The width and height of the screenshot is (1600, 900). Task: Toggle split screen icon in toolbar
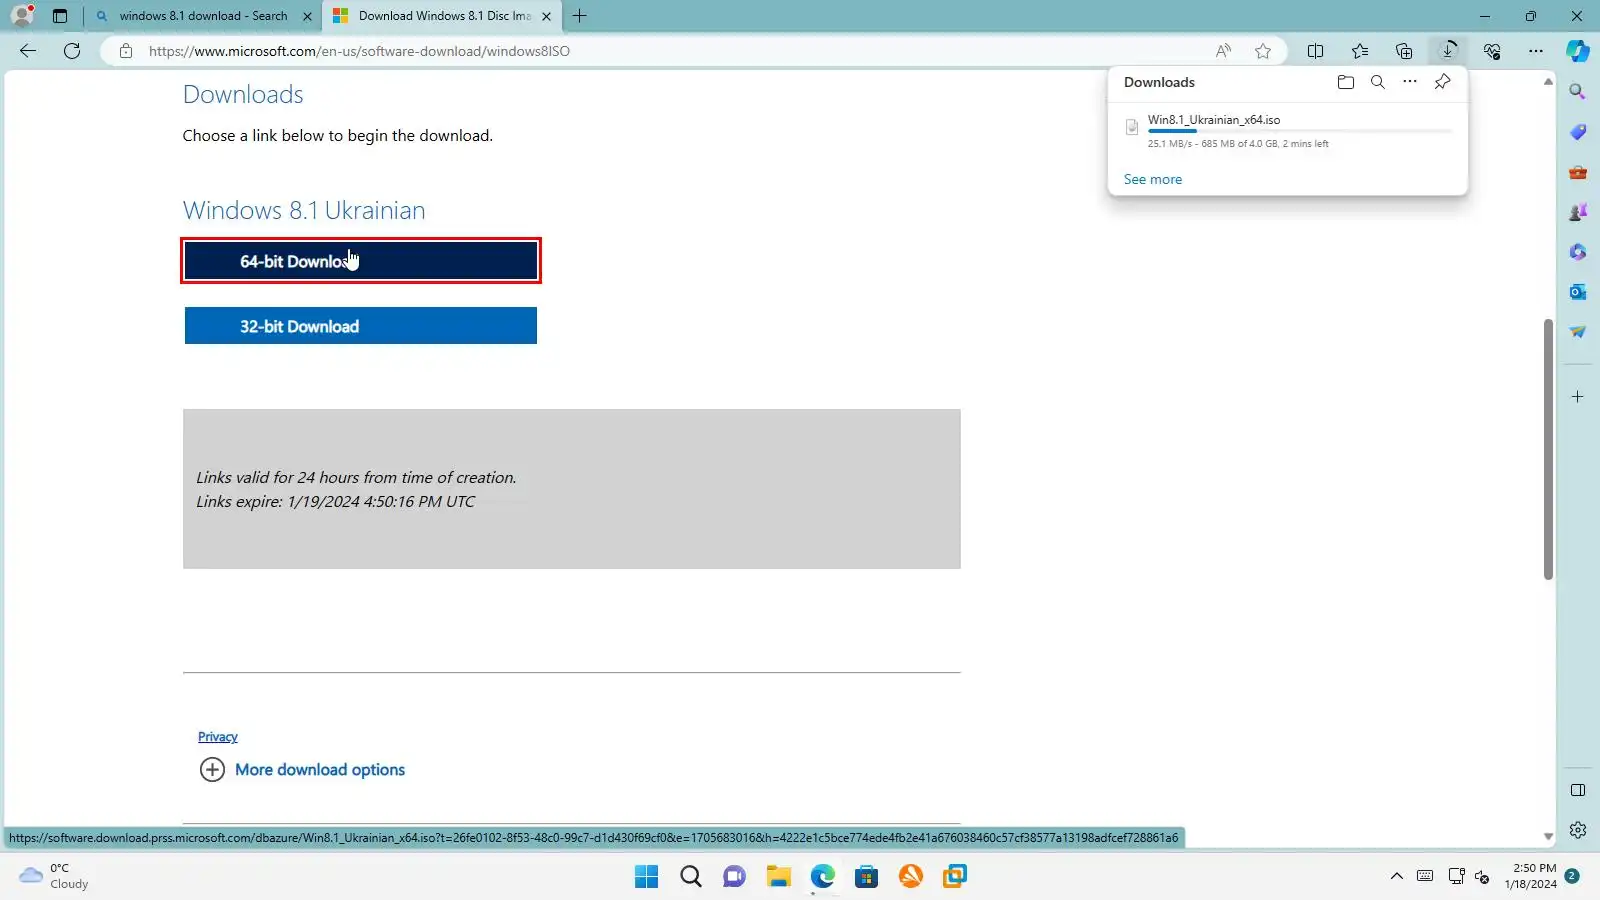pos(1316,51)
